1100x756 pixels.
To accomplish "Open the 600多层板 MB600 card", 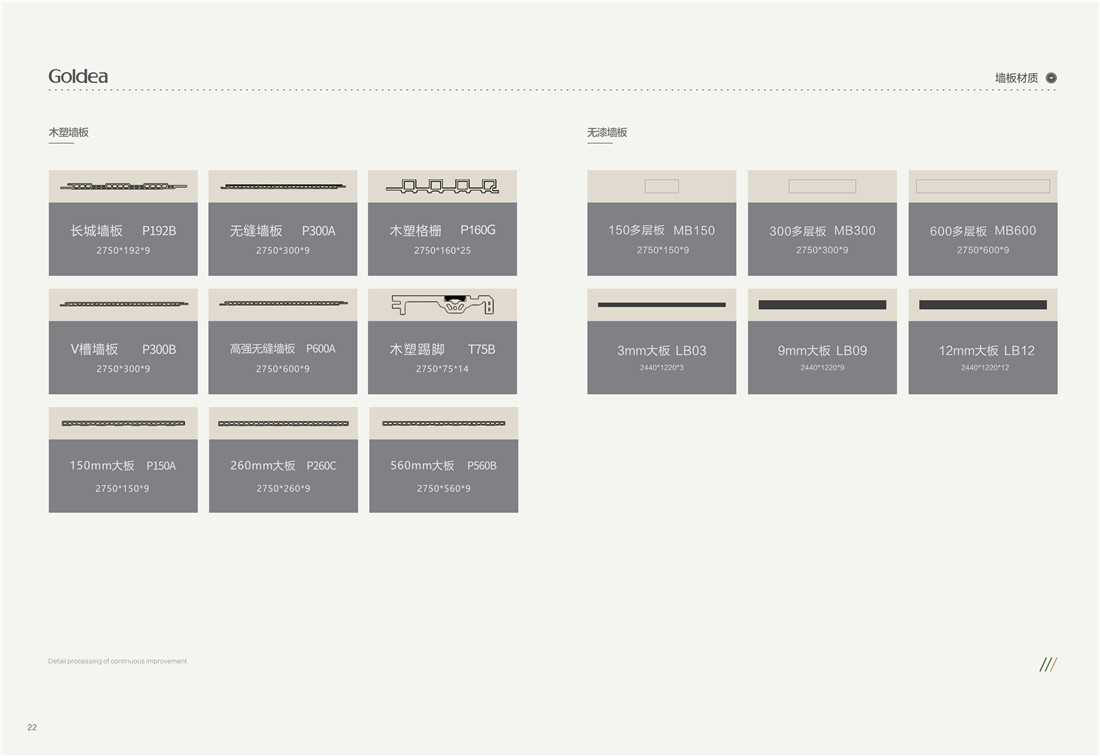I will coord(983,222).
